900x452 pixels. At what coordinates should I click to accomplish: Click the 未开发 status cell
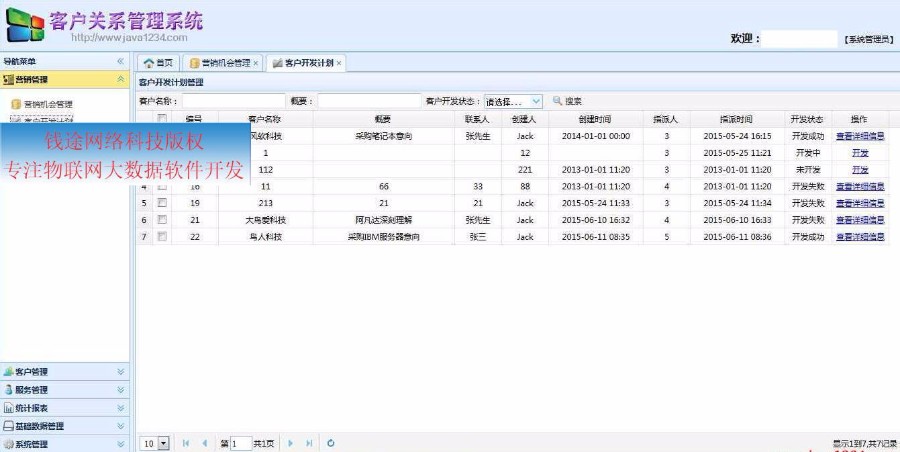click(807, 169)
